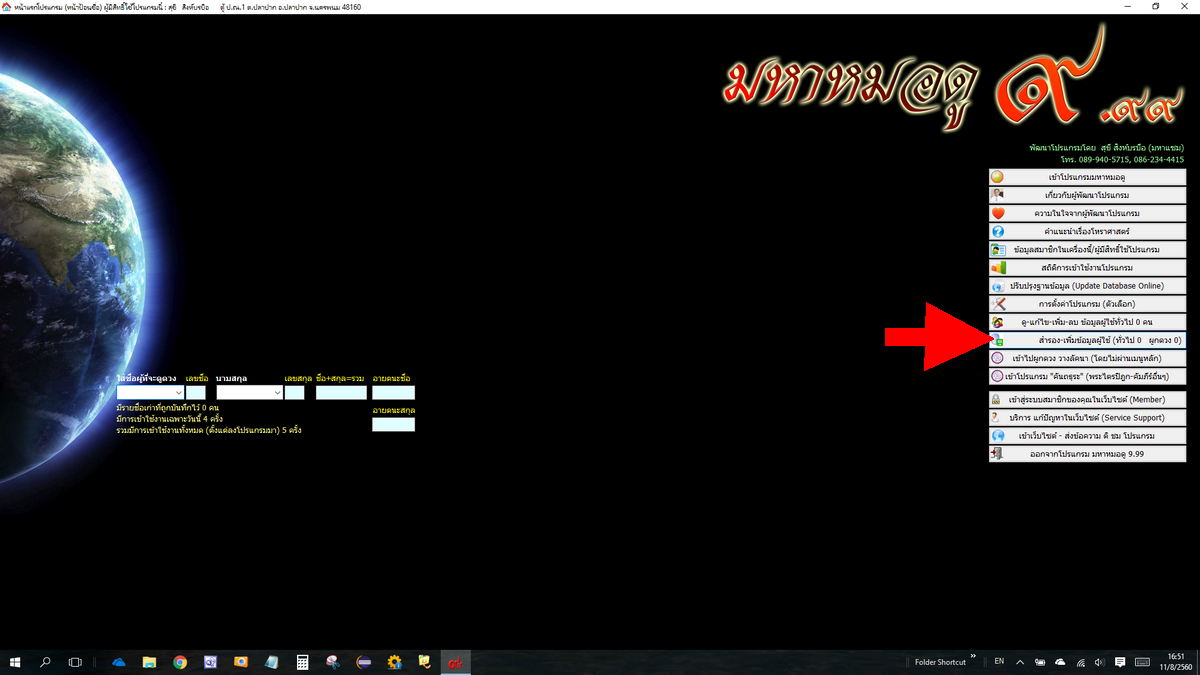Select active มหาหมอดู red taskbar icon
The image size is (1200, 675).
pos(455,662)
